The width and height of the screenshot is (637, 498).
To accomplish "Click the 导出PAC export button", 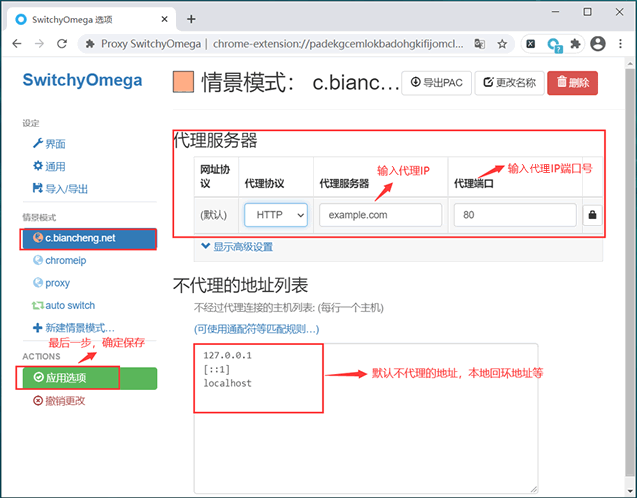I will (436, 82).
